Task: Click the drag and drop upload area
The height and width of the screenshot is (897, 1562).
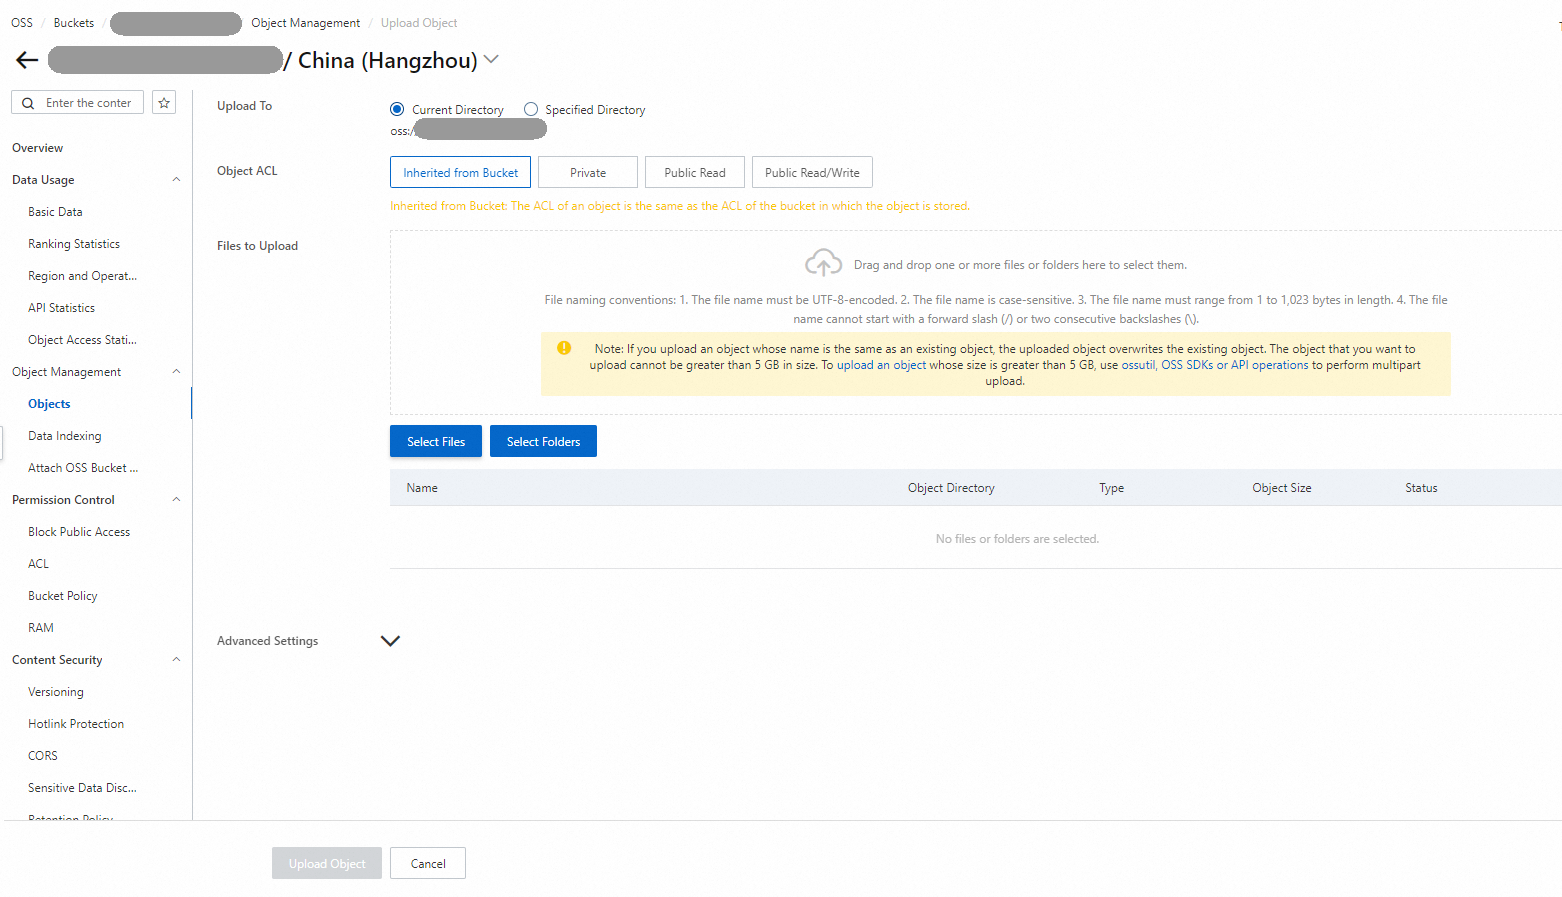Action: (975, 322)
